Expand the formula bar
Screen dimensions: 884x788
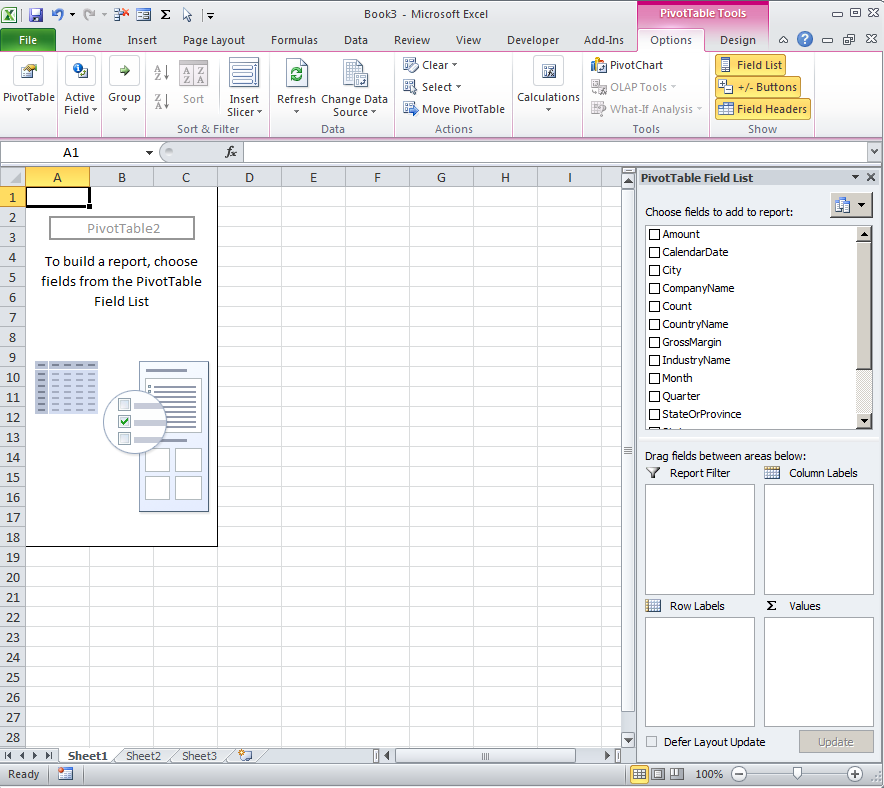tap(874, 151)
